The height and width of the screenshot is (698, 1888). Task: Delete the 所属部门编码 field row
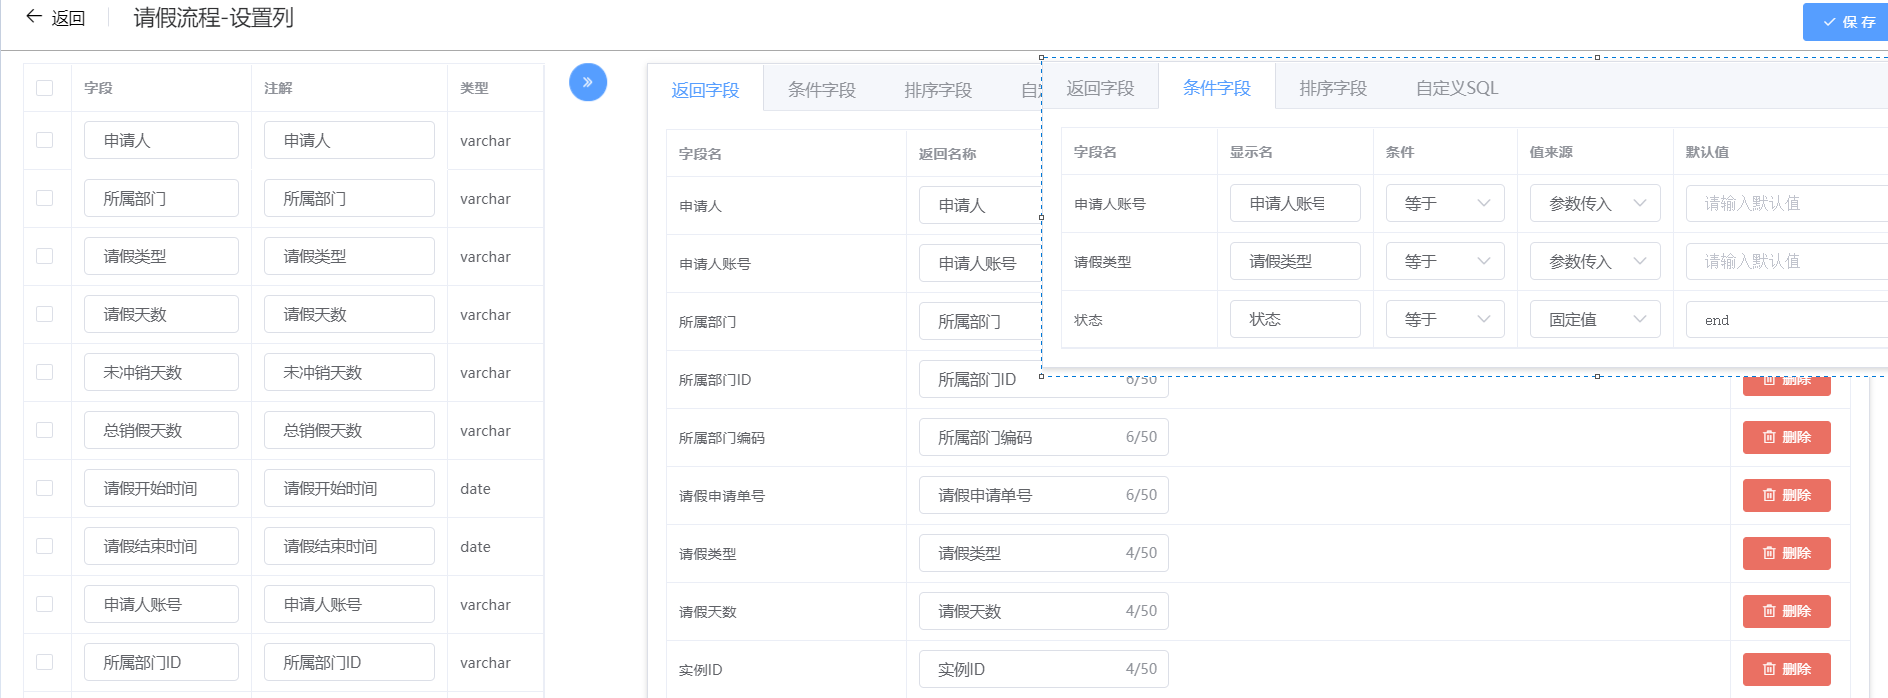(1786, 437)
